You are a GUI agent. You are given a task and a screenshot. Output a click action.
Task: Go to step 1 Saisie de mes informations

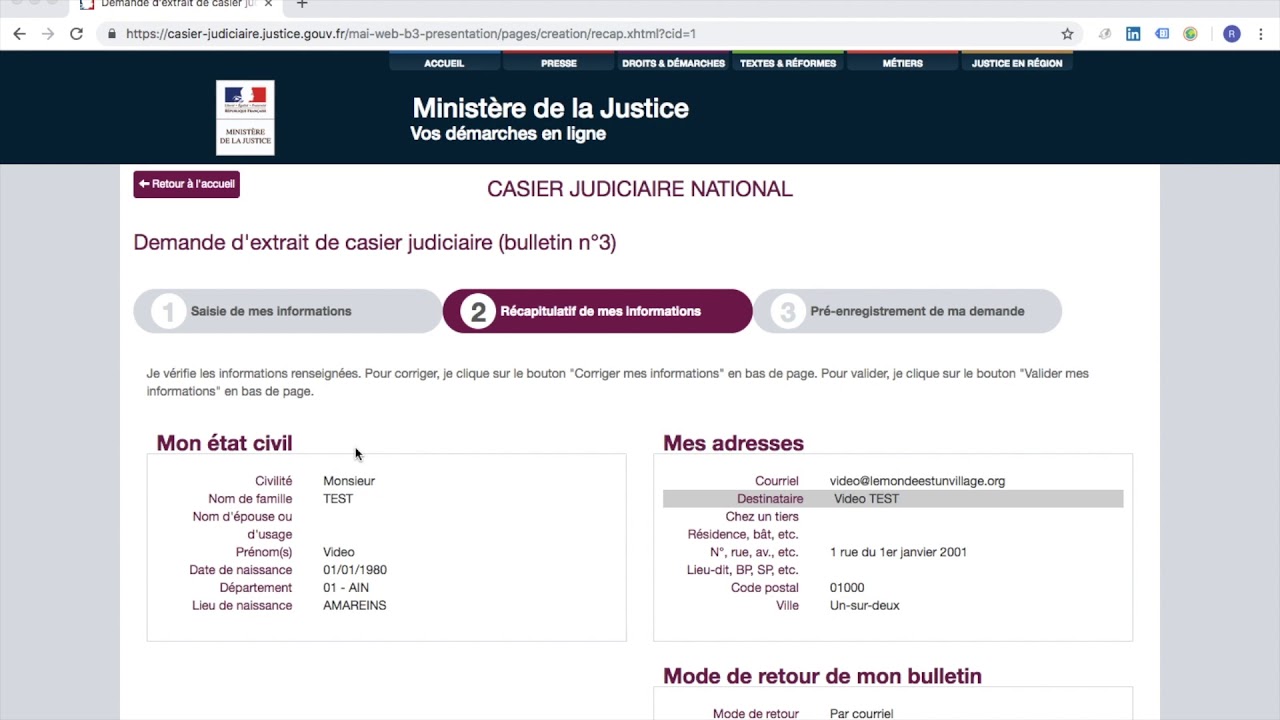click(x=287, y=311)
